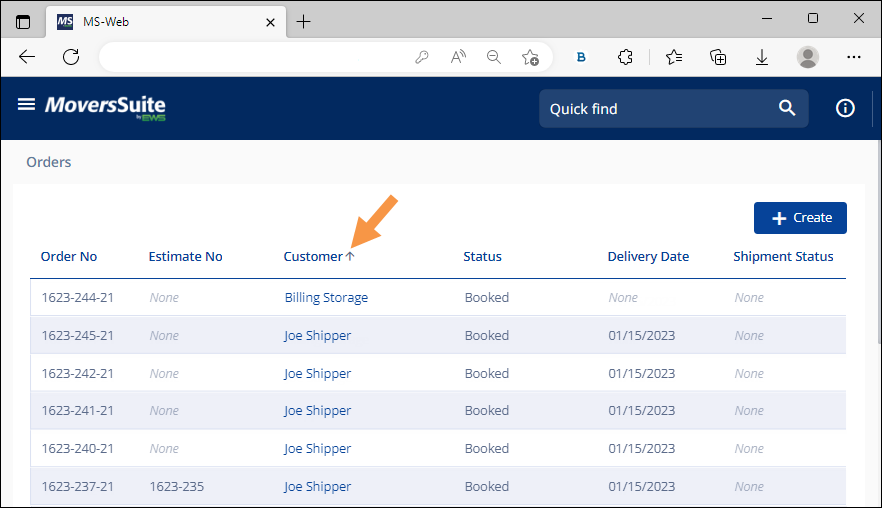The height and width of the screenshot is (508, 882).
Task: Close the MS-Web tab
Action: pos(270,23)
